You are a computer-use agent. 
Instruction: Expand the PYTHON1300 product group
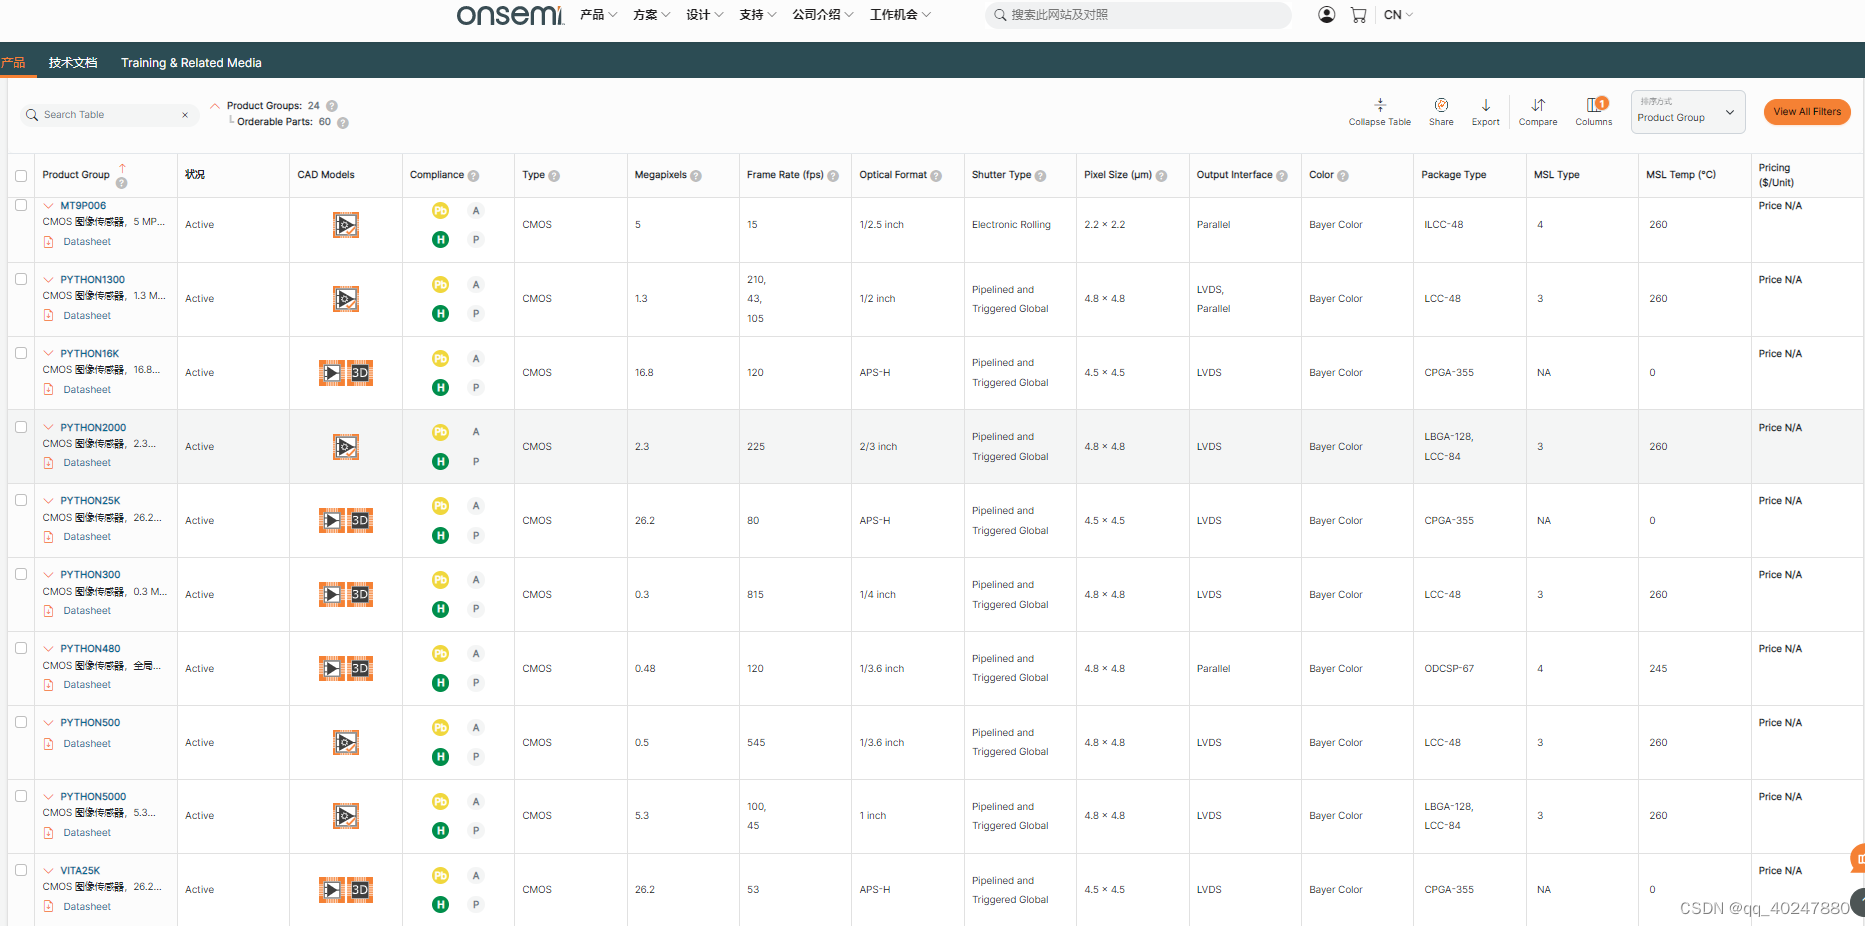48,279
